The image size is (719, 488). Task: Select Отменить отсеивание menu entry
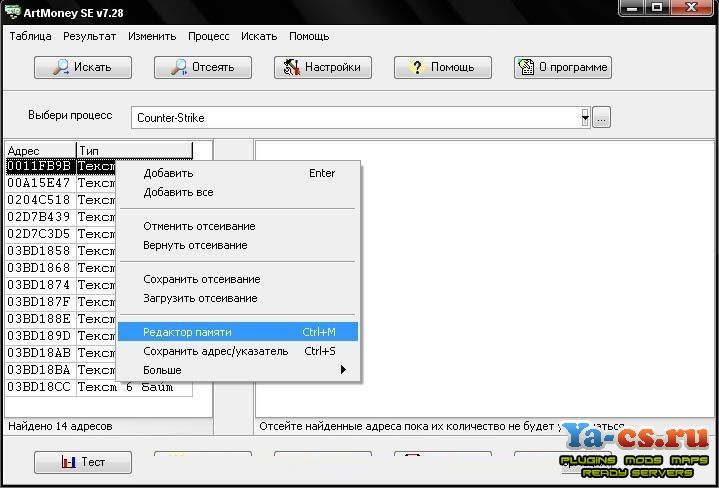point(238,226)
